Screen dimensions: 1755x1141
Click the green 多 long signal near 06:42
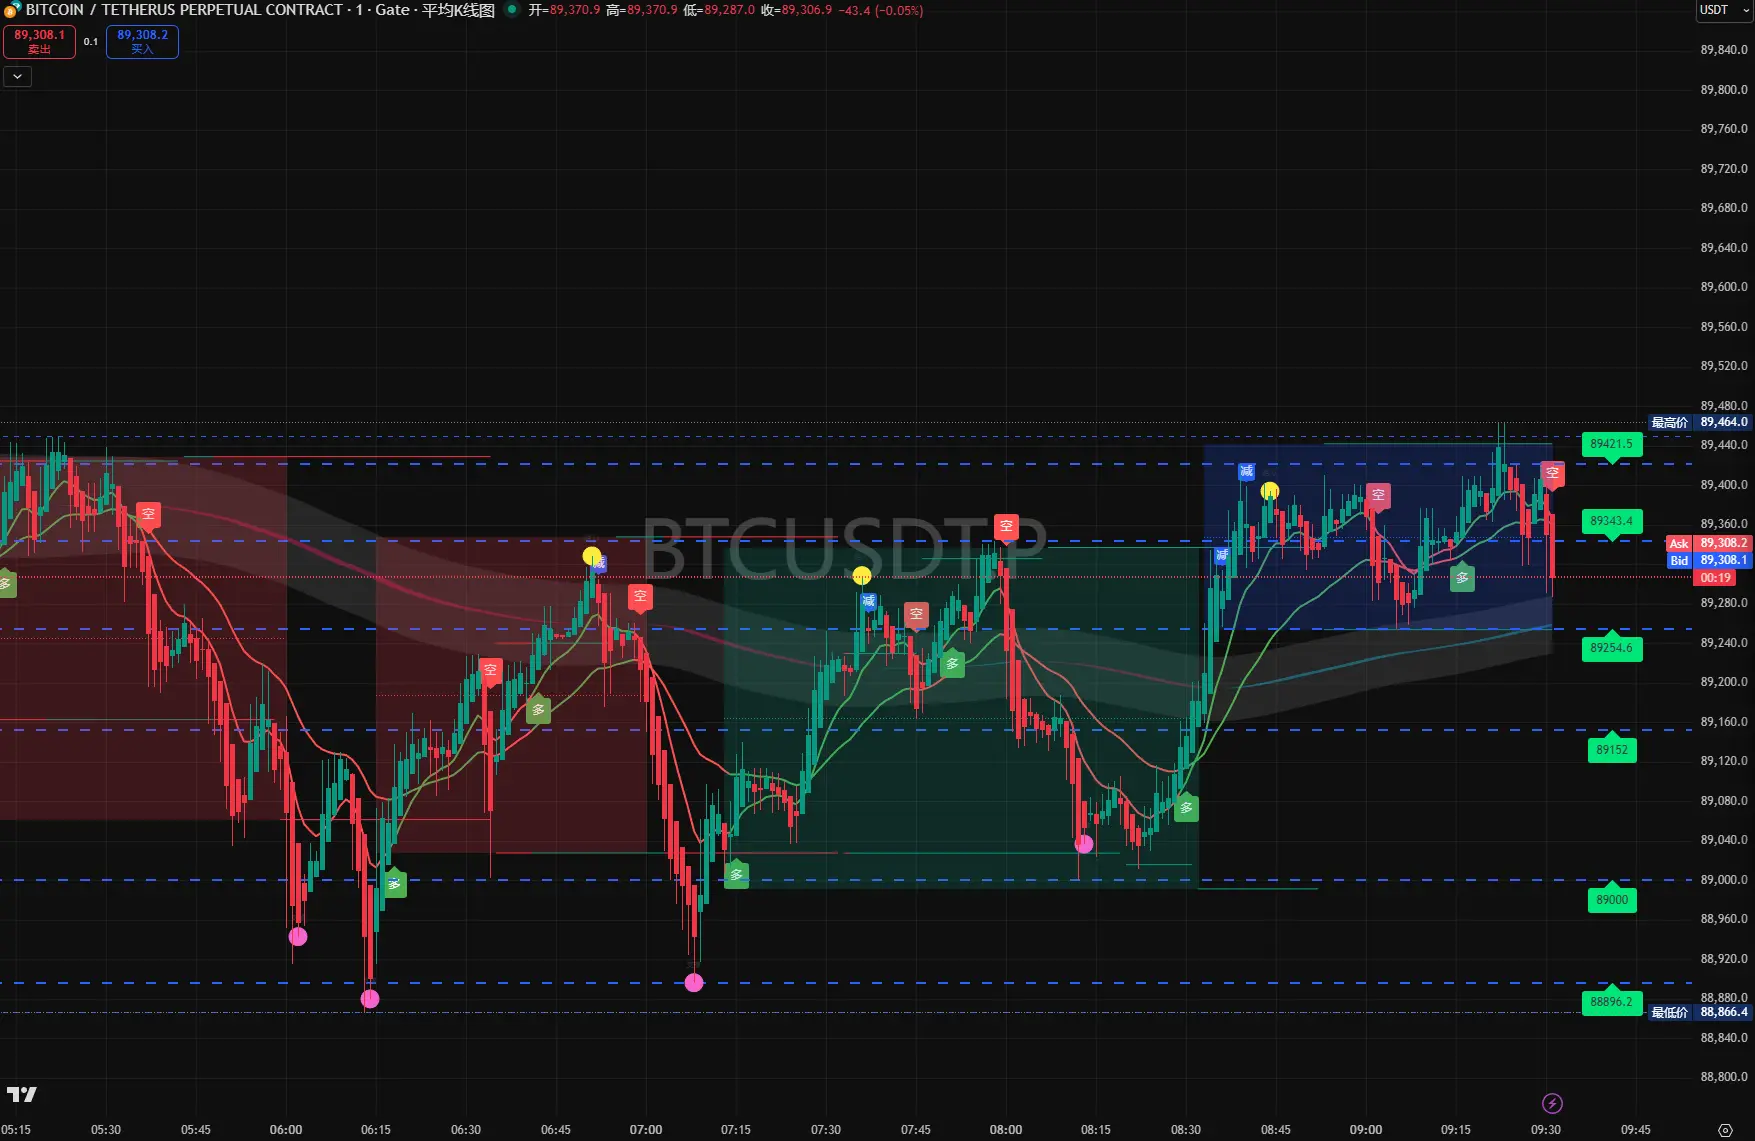click(x=538, y=709)
